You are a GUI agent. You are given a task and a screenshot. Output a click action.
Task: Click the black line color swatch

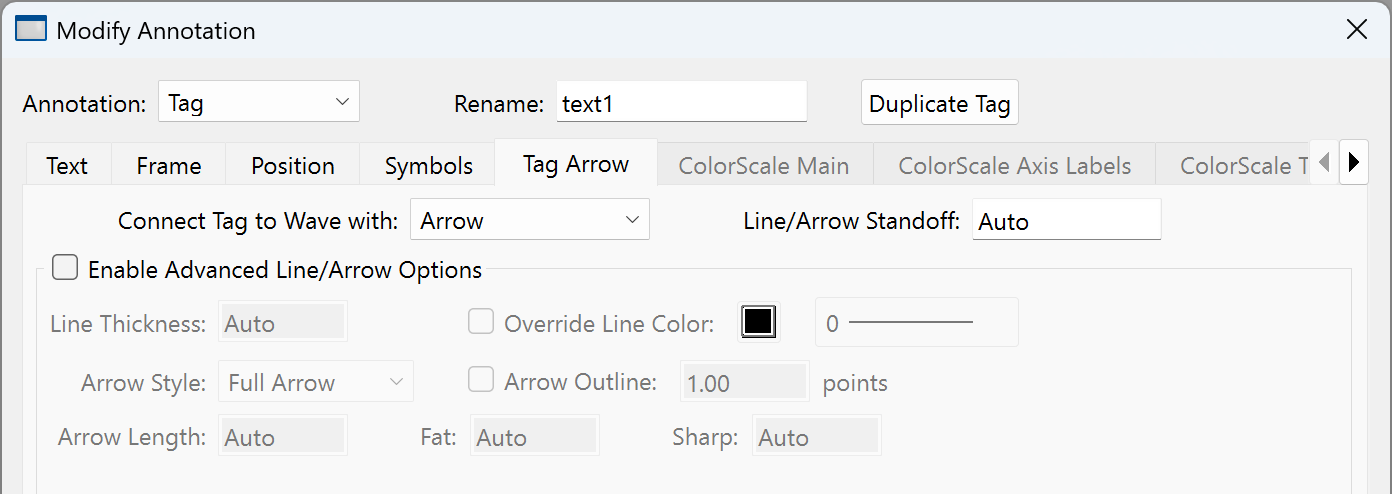[757, 322]
